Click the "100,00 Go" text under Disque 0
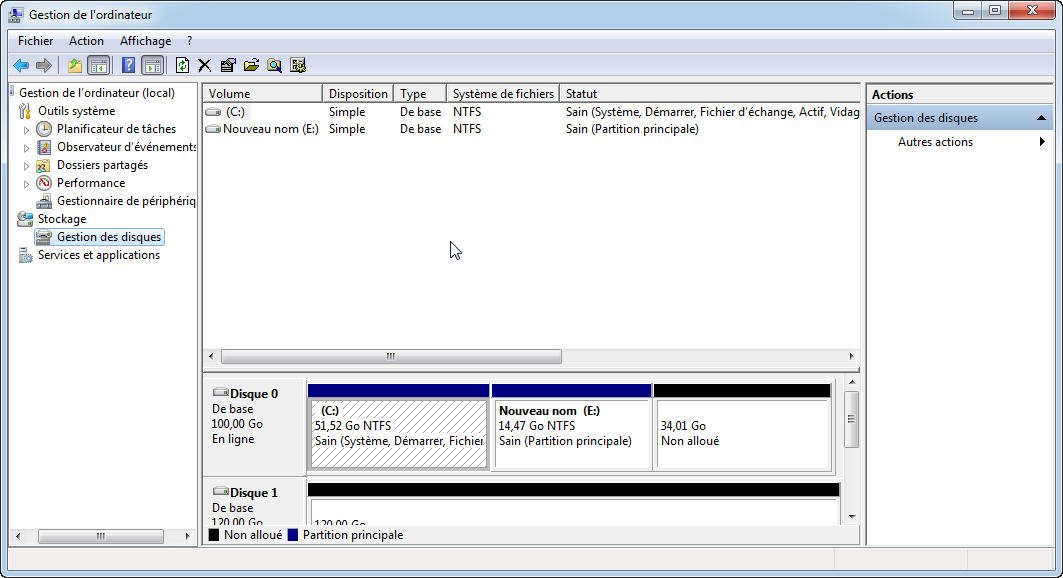Viewport: 1063px width, 578px height. [x=237, y=424]
